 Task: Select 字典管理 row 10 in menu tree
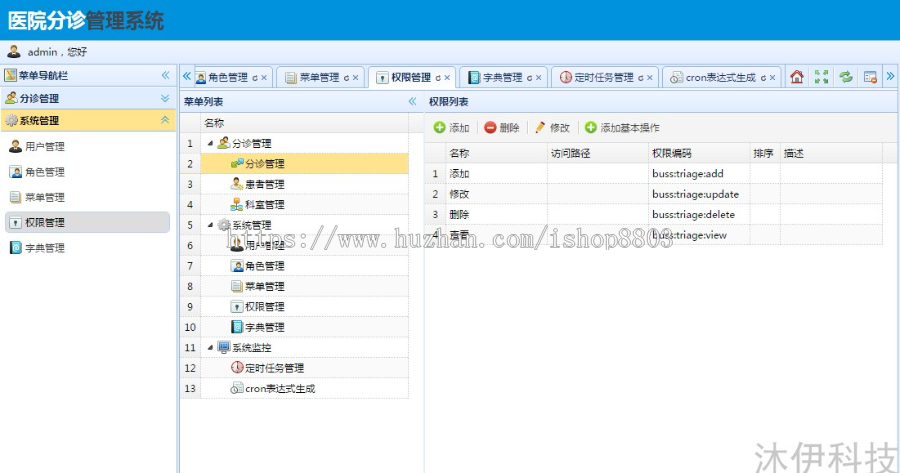(x=304, y=327)
